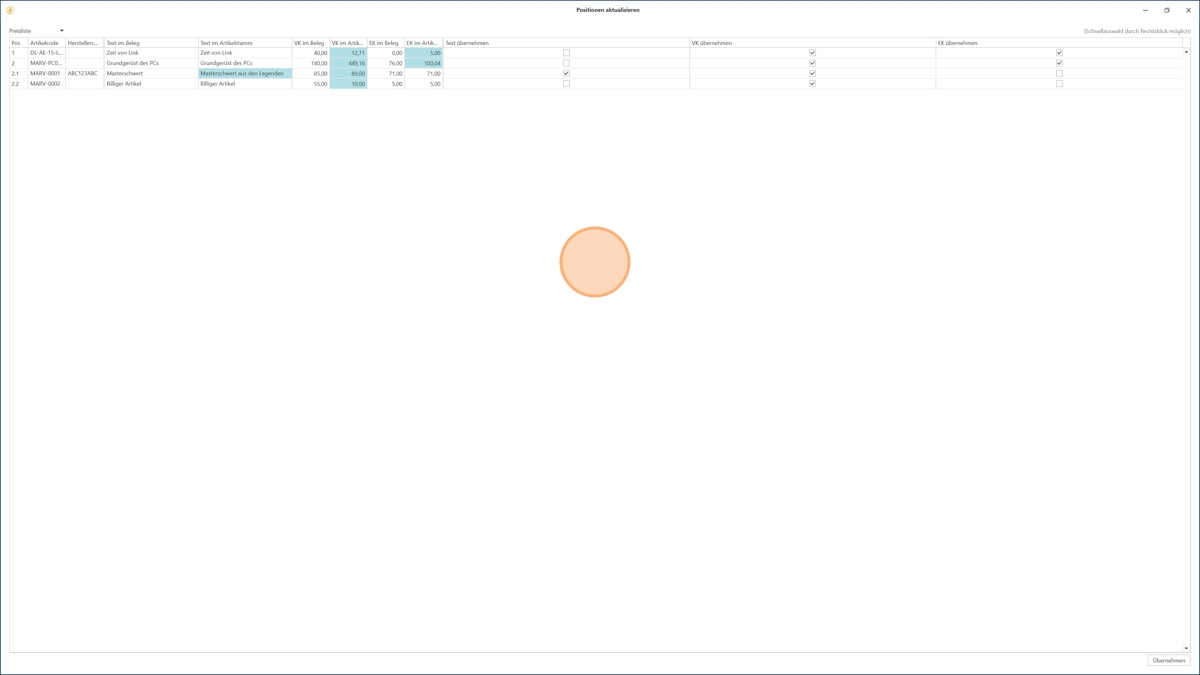Enable Text übernehmen for position 1

tap(566, 53)
